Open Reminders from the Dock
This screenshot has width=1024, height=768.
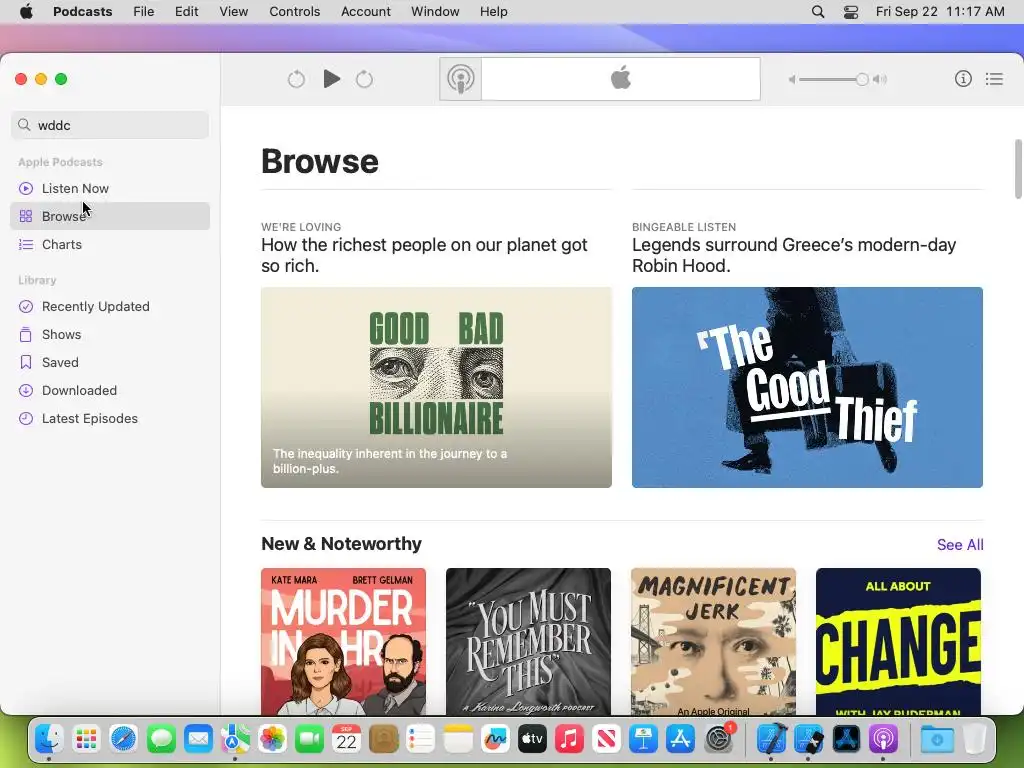coord(421,739)
